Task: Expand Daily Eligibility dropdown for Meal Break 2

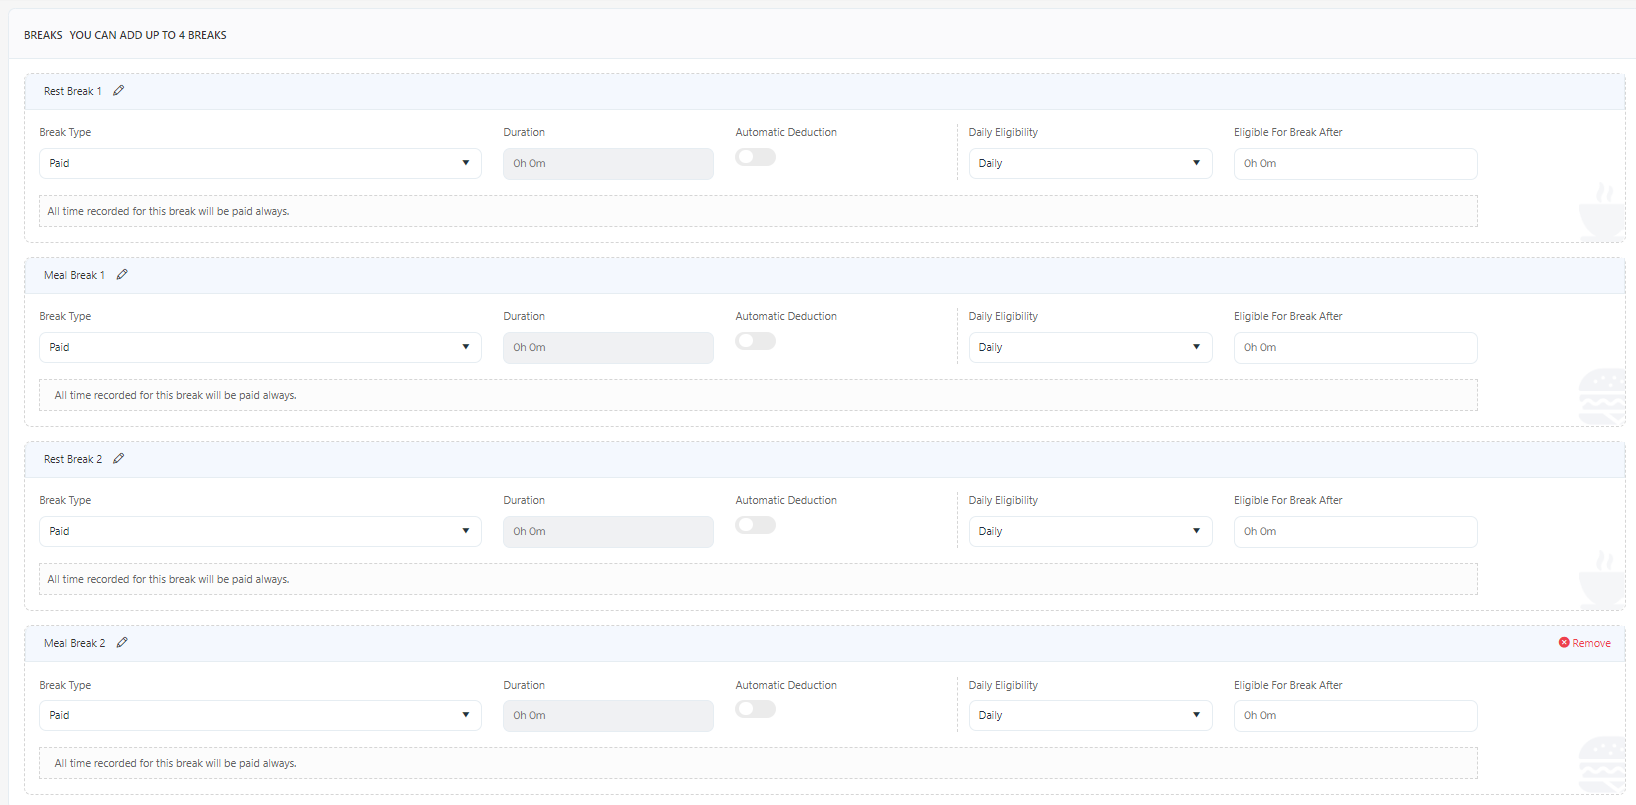Action: (1090, 716)
